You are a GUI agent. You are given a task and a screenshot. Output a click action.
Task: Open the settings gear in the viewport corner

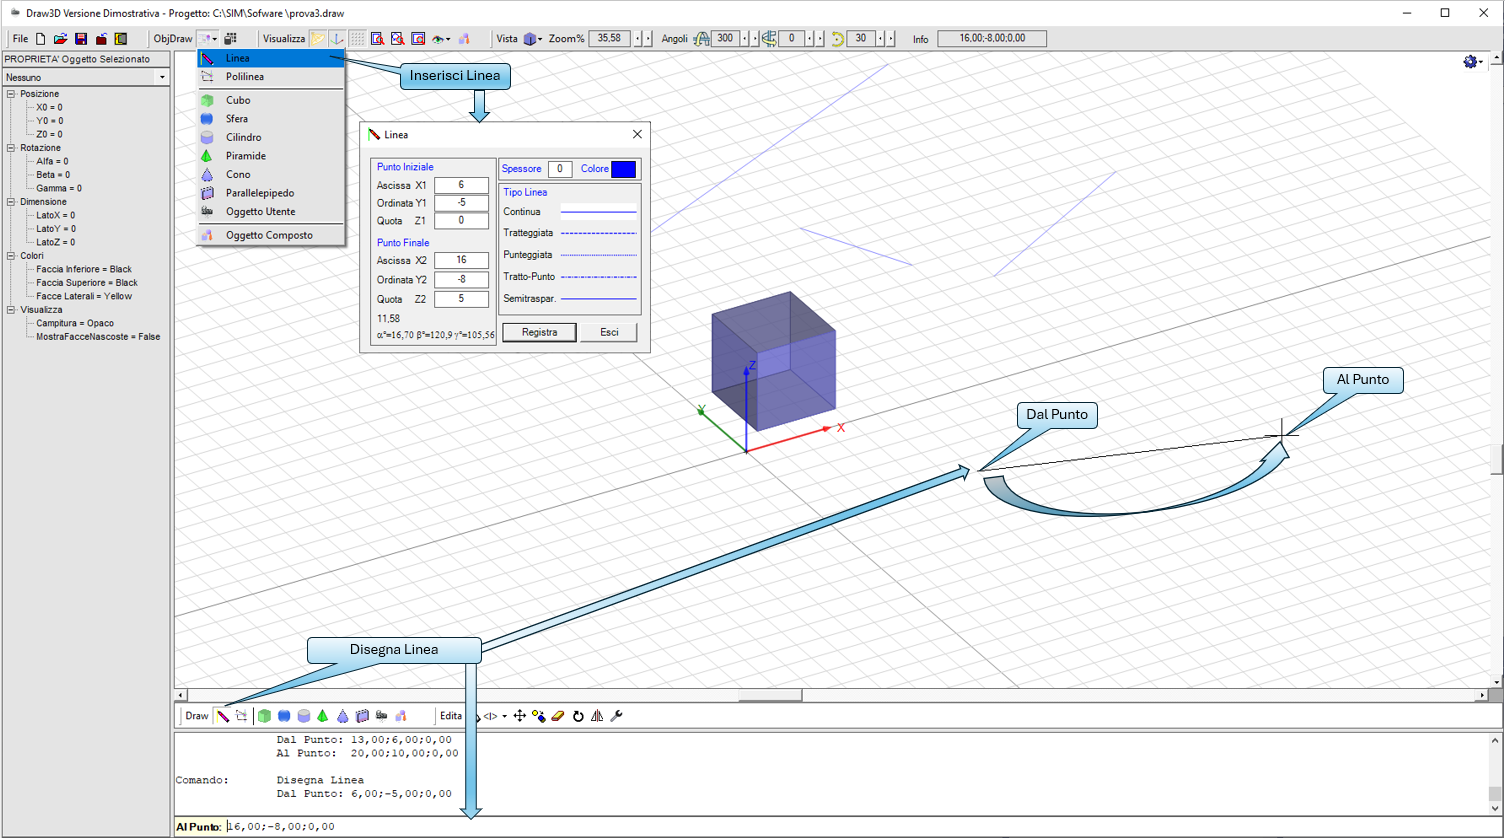[x=1470, y=62]
